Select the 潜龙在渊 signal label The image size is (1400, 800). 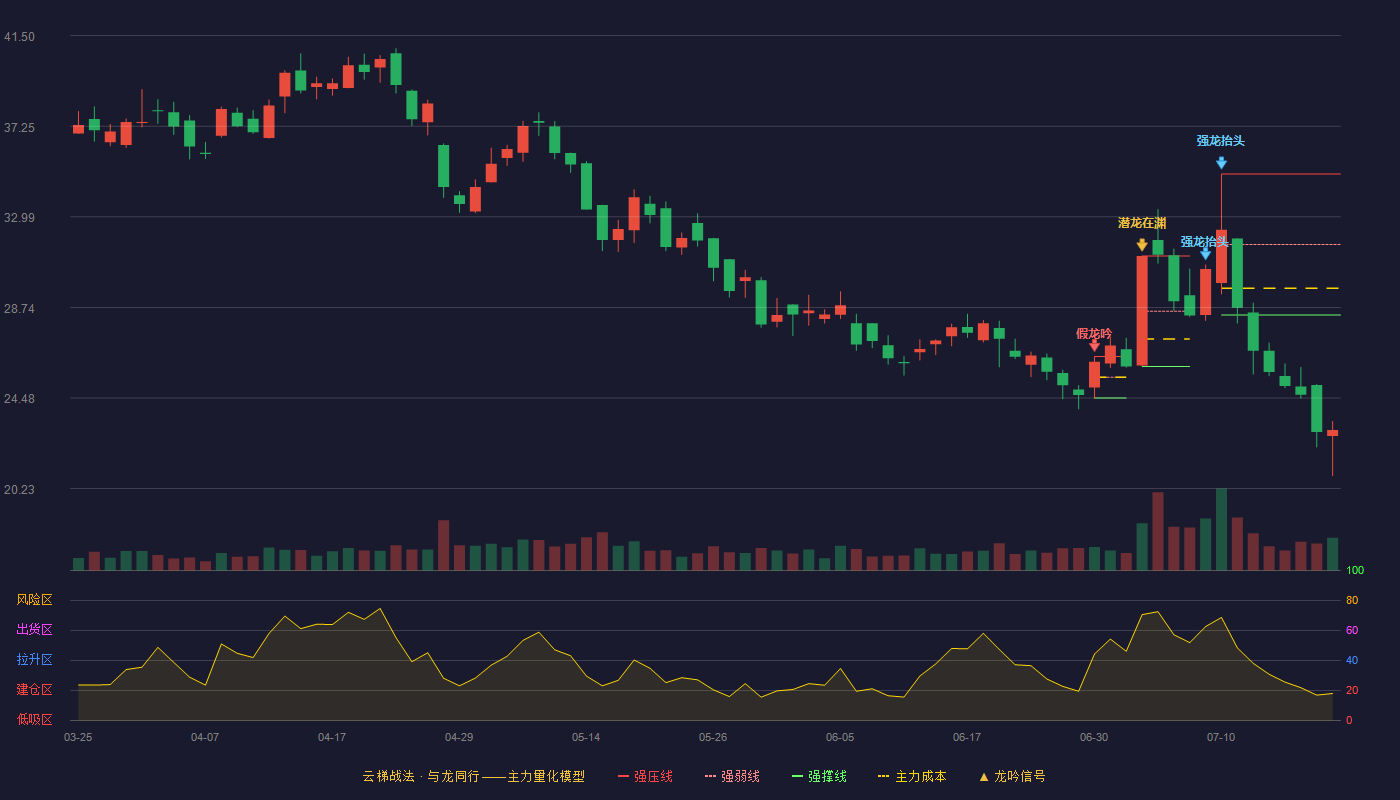click(1142, 223)
